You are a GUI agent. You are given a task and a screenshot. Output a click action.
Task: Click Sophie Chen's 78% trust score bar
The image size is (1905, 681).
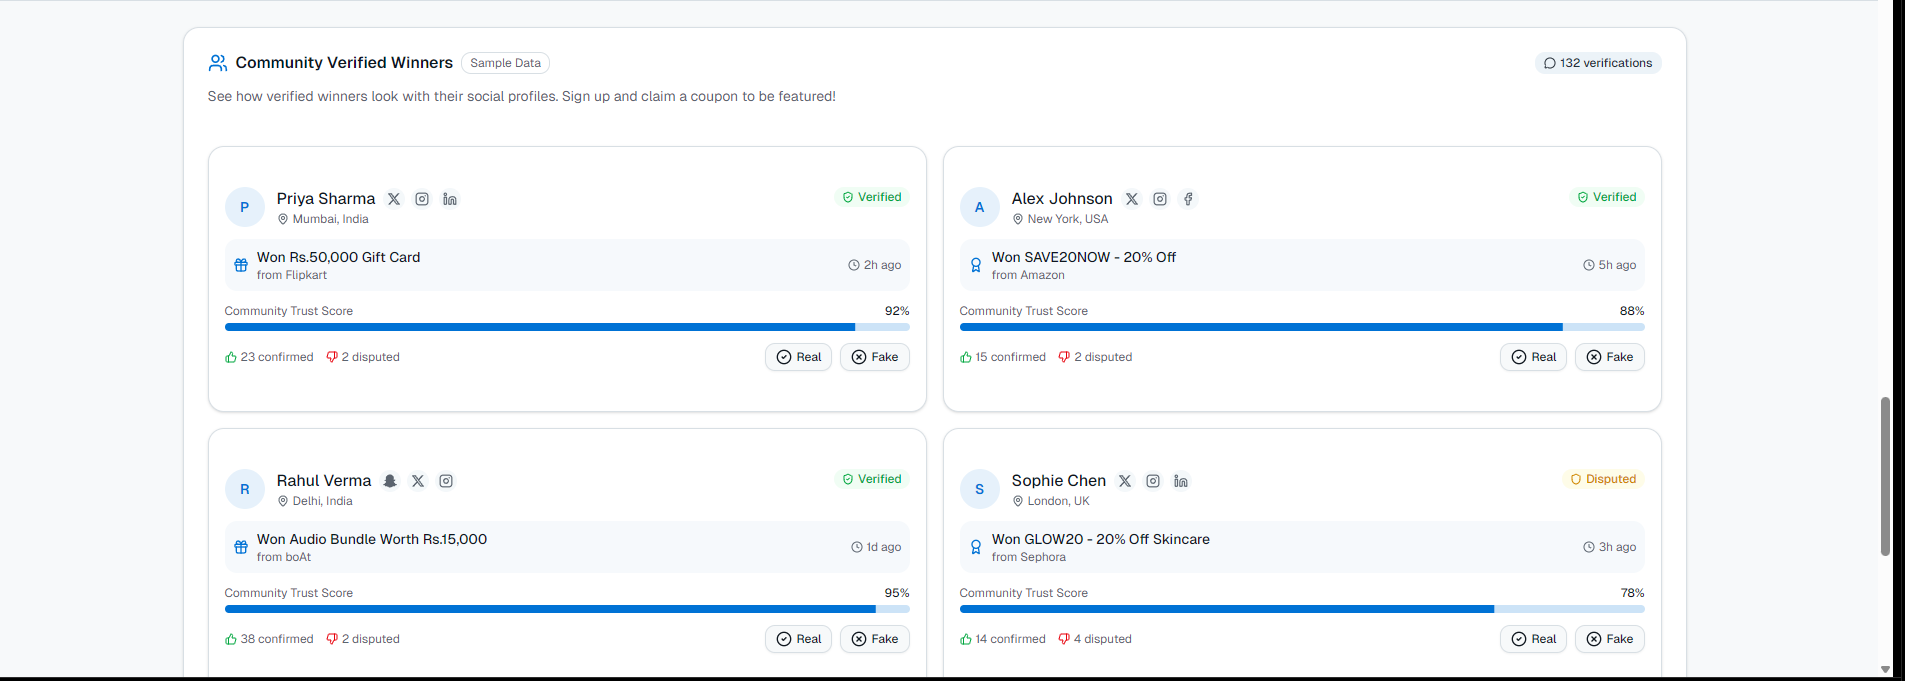tap(1302, 609)
